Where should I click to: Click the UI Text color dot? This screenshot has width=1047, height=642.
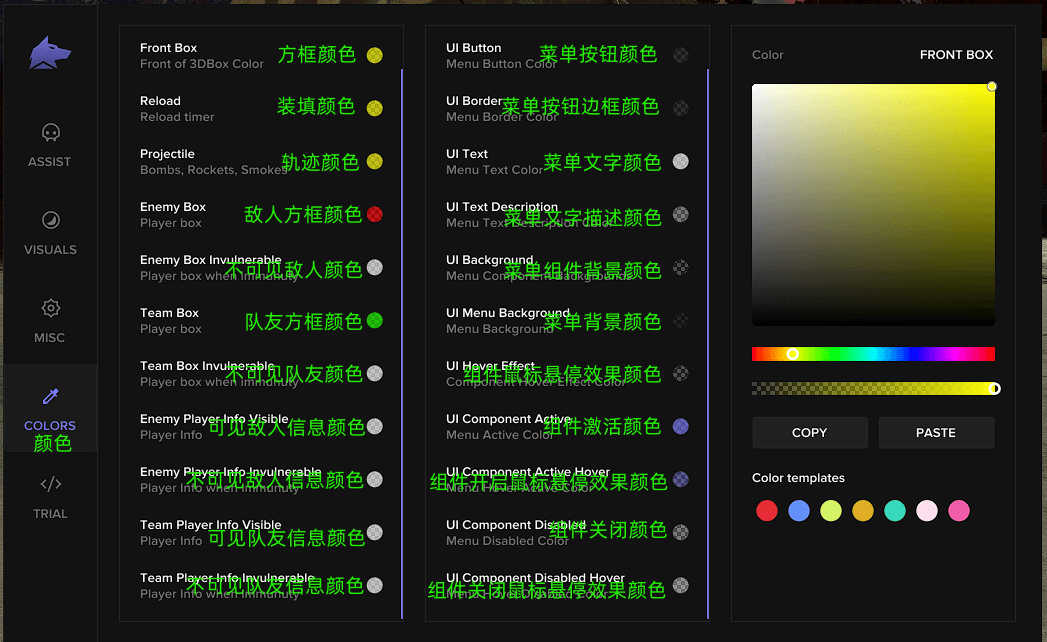(x=680, y=161)
